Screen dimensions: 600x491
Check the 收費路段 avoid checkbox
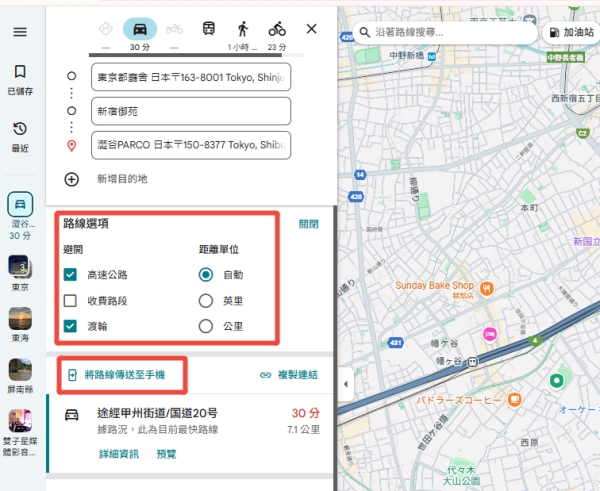(70, 300)
